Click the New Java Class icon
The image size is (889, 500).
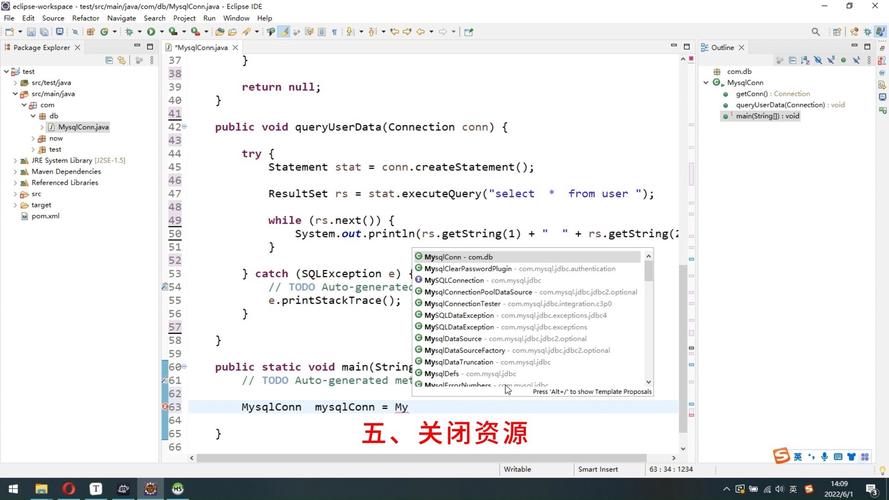point(104,32)
